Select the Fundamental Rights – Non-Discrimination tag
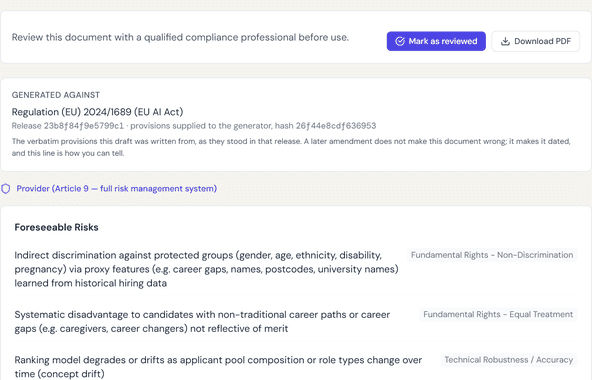Image resolution: width=592 pixels, height=380 pixels. click(x=492, y=255)
